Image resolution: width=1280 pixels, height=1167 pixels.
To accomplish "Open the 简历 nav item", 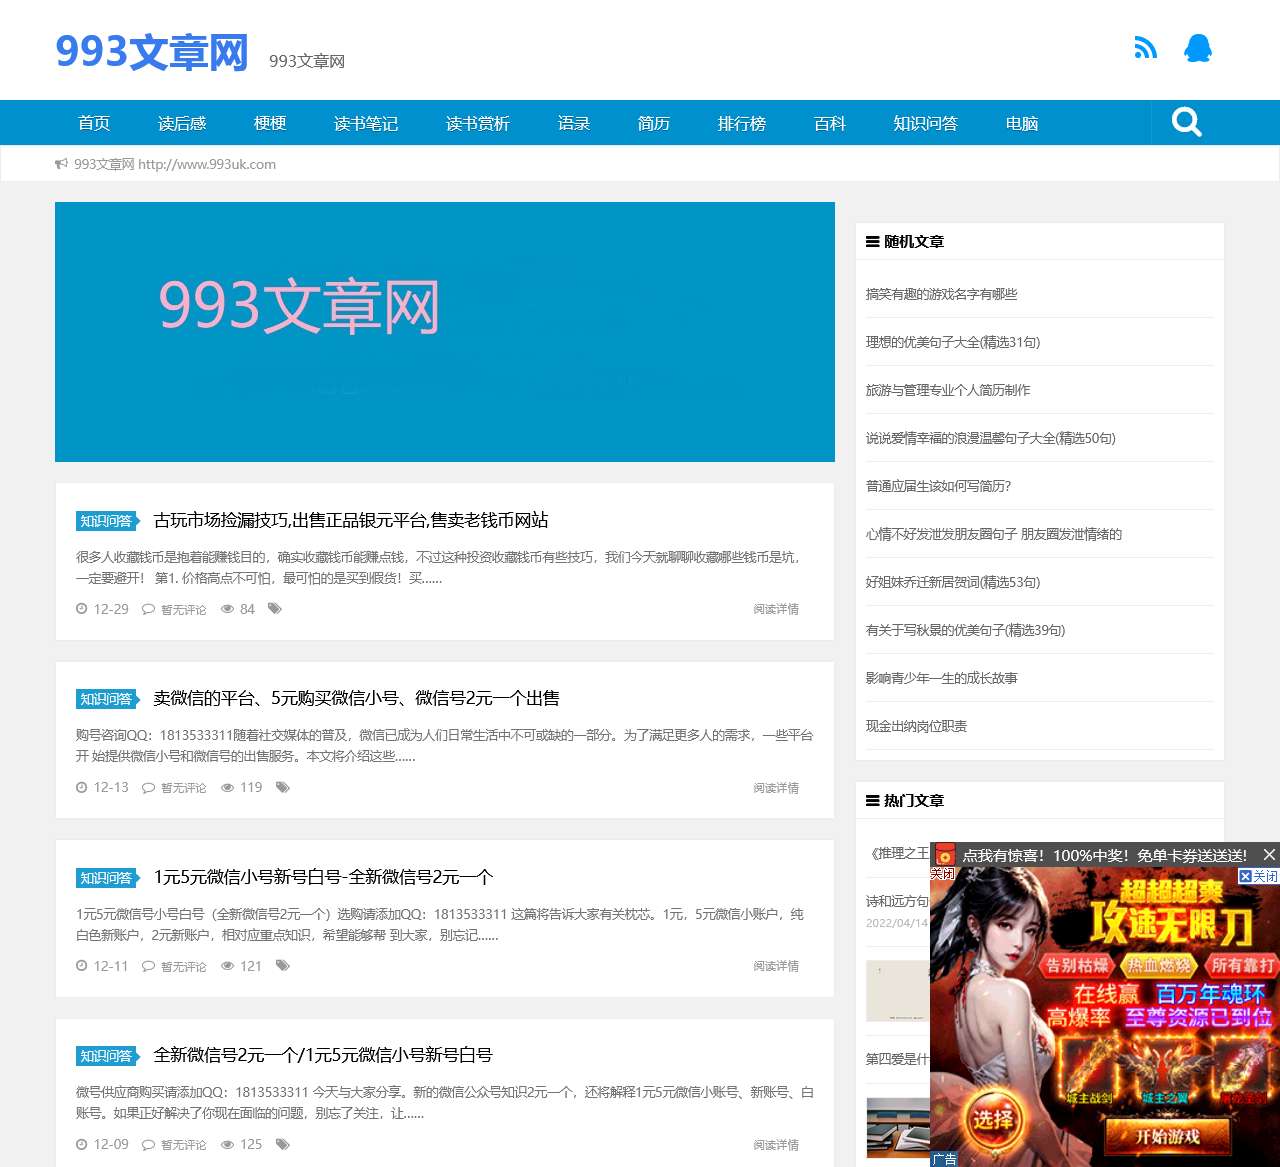I will click(654, 123).
